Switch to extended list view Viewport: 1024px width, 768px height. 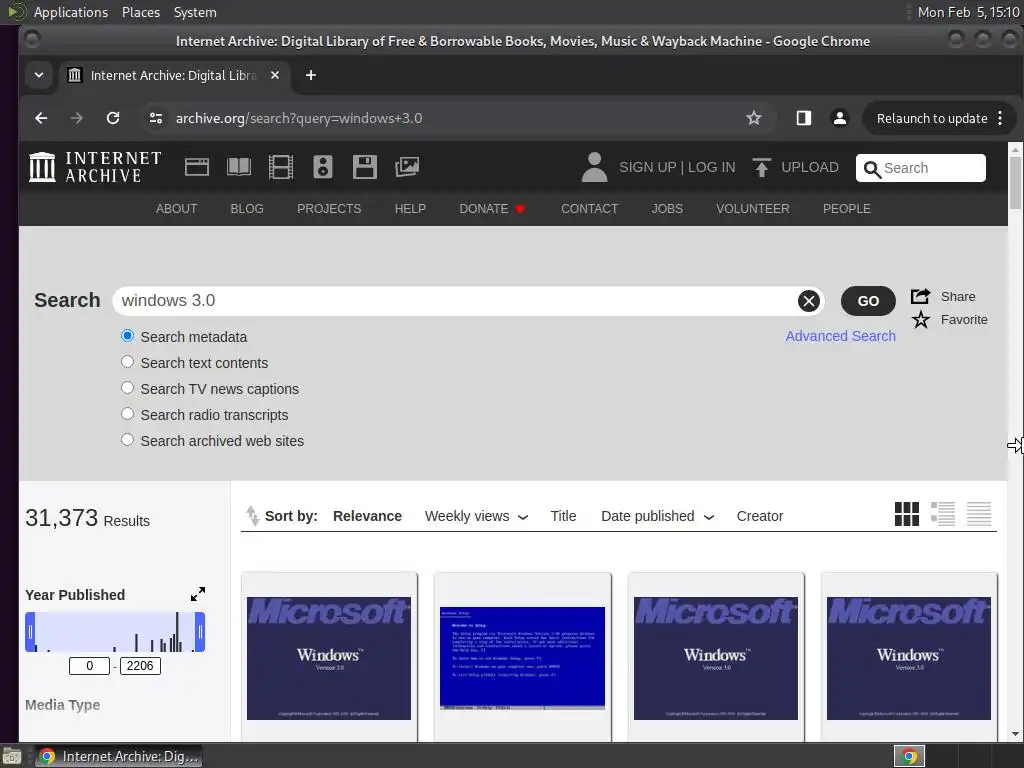pos(942,514)
